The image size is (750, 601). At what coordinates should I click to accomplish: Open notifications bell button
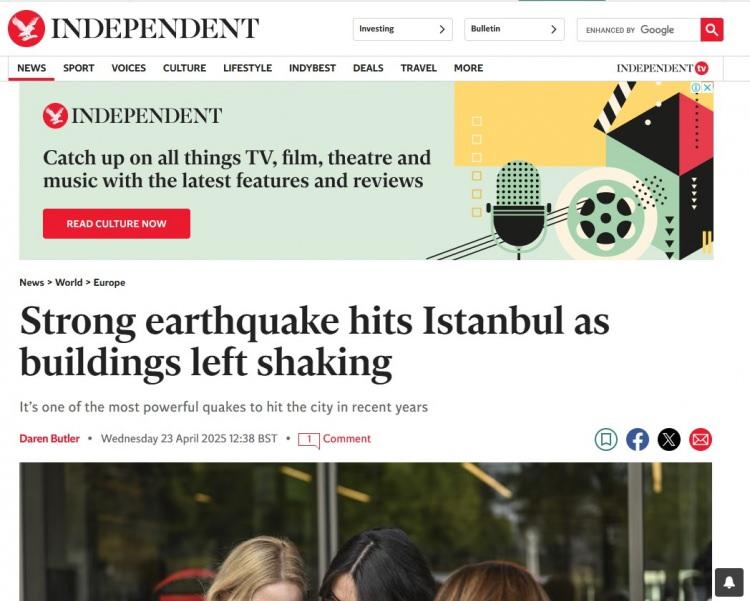[729, 582]
